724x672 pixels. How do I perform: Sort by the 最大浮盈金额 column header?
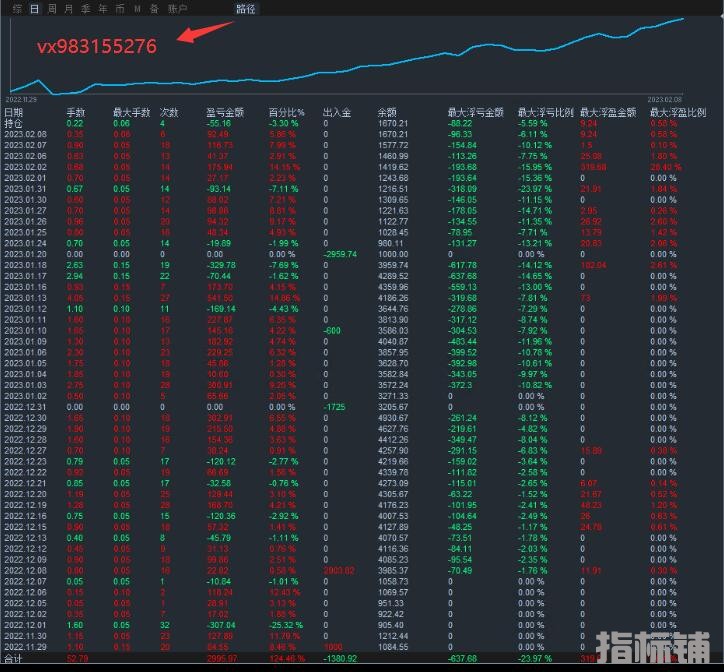(608, 112)
